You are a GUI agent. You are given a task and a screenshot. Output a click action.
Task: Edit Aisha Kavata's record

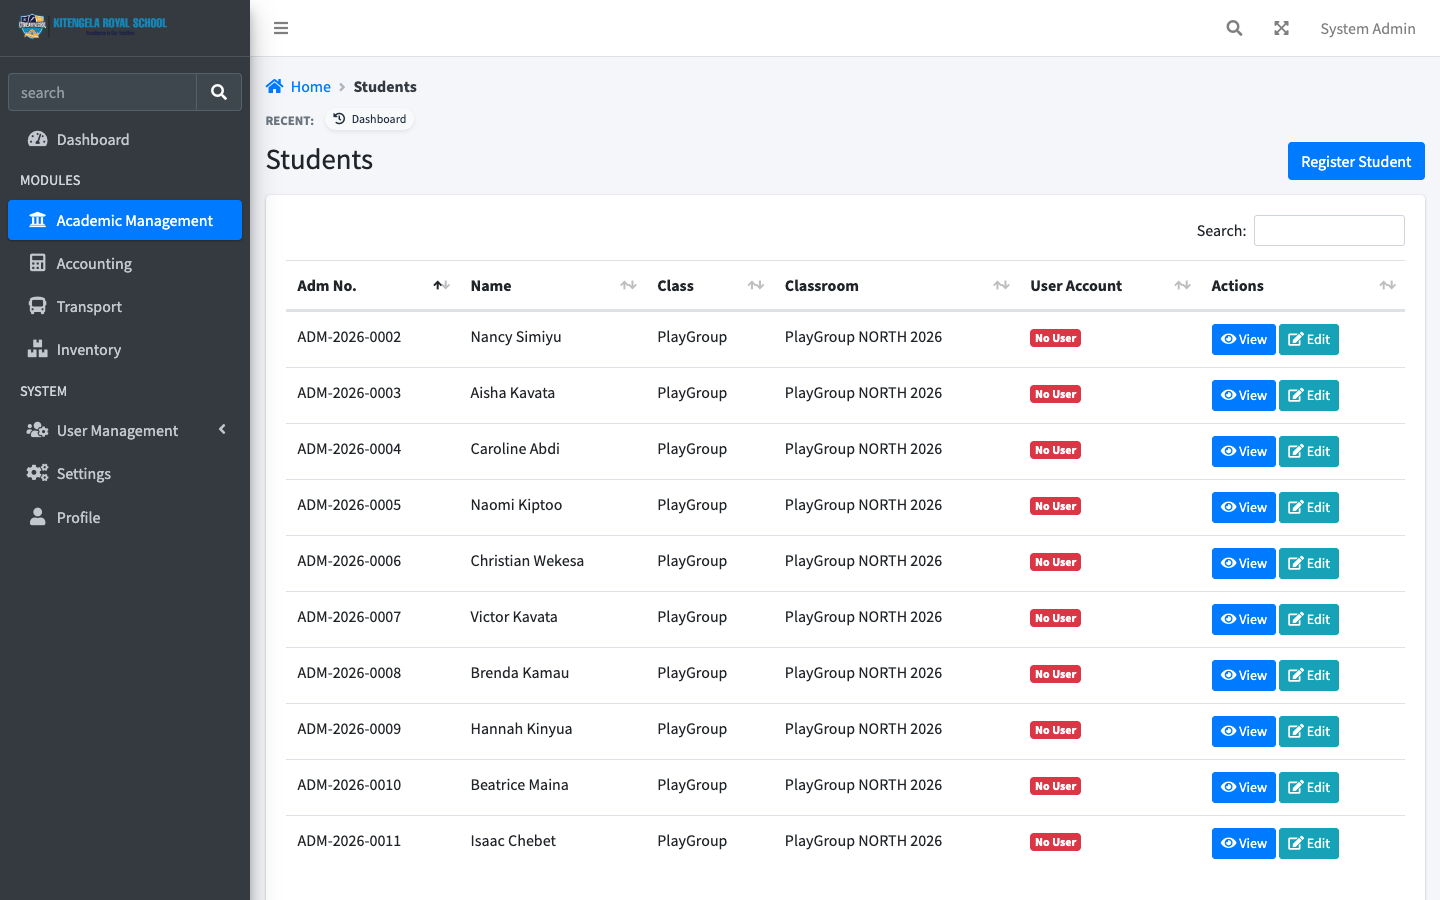coord(1308,395)
